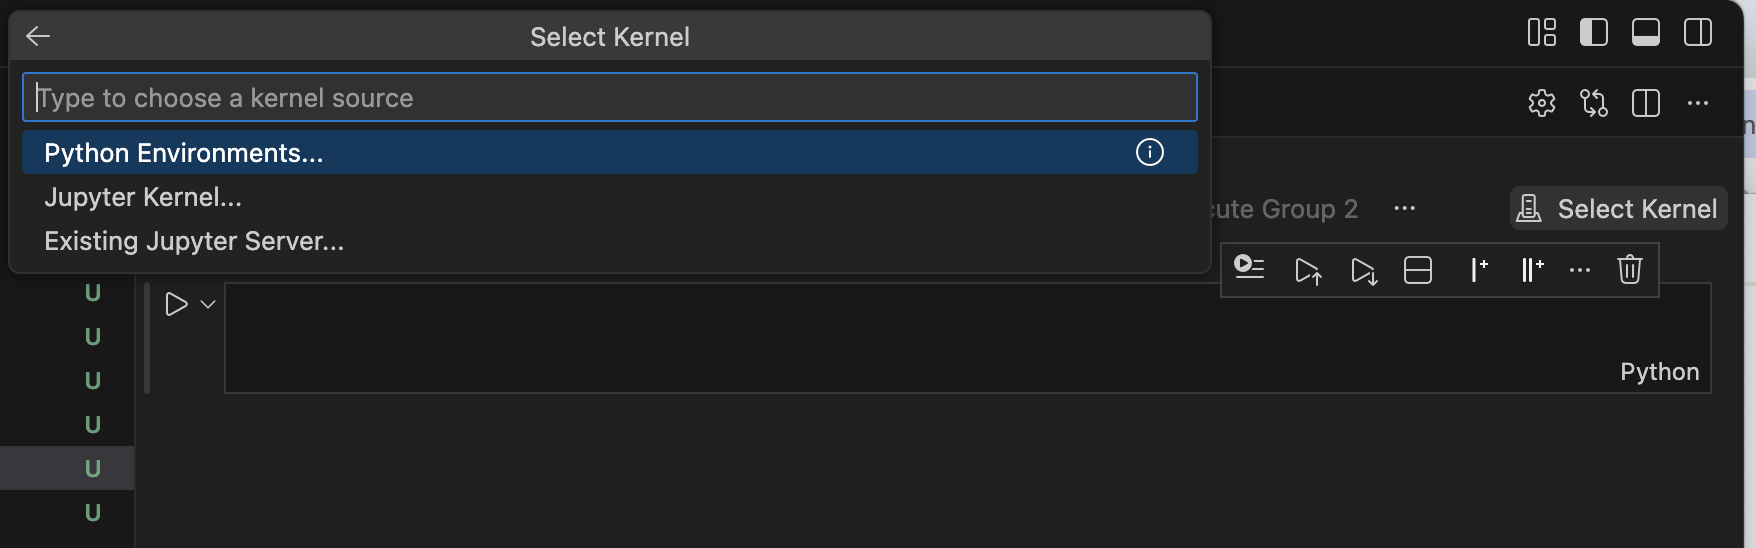The width and height of the screenshot is (1756, 548).
Task: Execute cell and above icon
Action: (x=1307, y=270)
